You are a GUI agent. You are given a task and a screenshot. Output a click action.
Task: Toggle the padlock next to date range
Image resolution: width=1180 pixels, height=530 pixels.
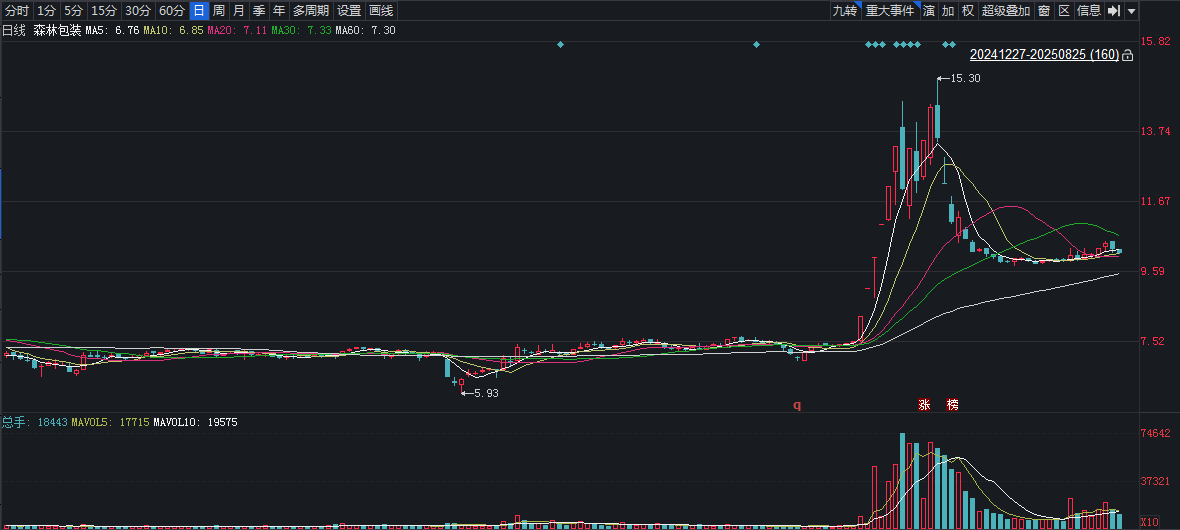[x=1127, y=55]
